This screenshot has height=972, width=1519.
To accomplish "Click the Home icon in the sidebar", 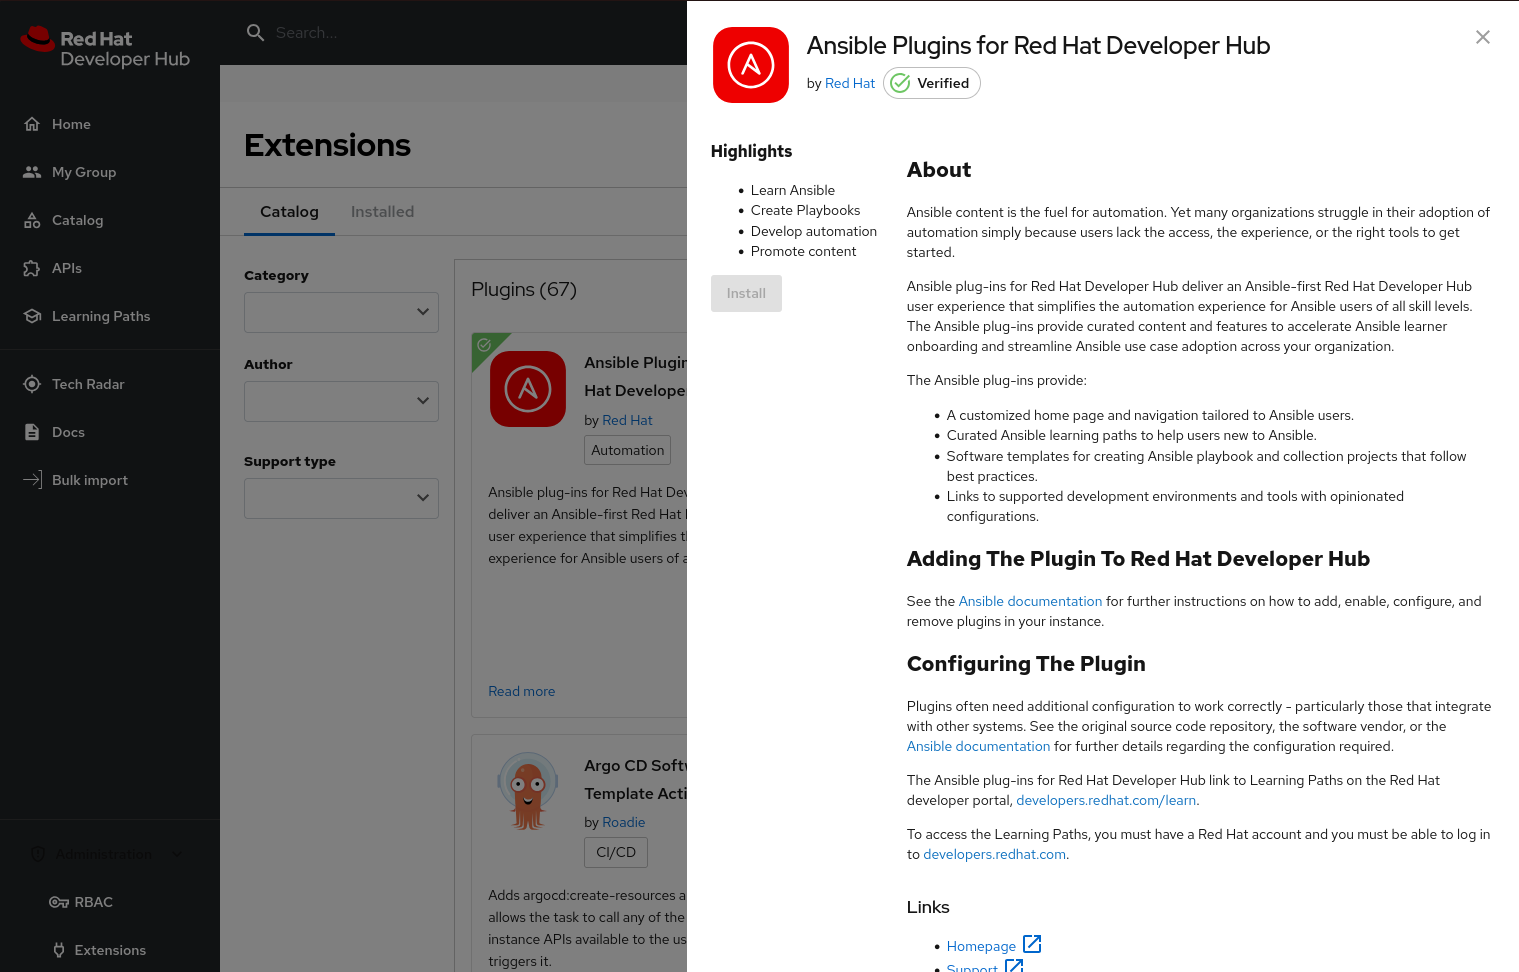I will click(x=32, y=124).
